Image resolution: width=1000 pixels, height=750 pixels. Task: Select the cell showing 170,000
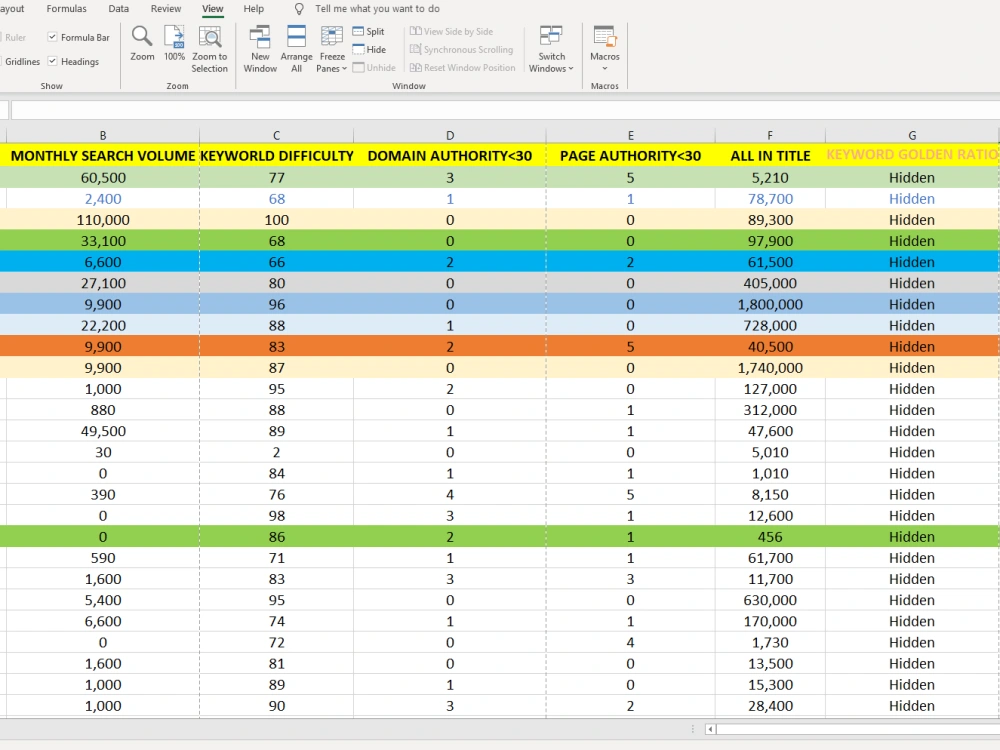(x=770, y=621)
